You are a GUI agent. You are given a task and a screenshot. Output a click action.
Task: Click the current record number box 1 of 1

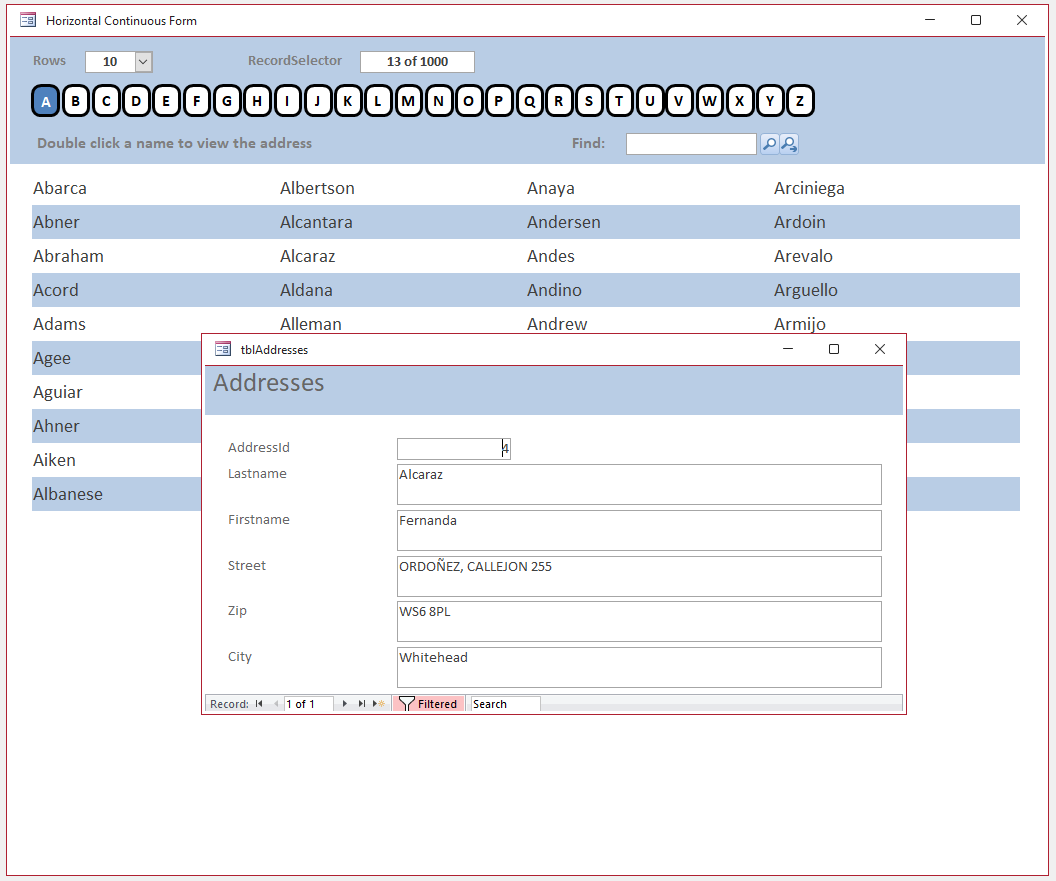click(308, 704)
